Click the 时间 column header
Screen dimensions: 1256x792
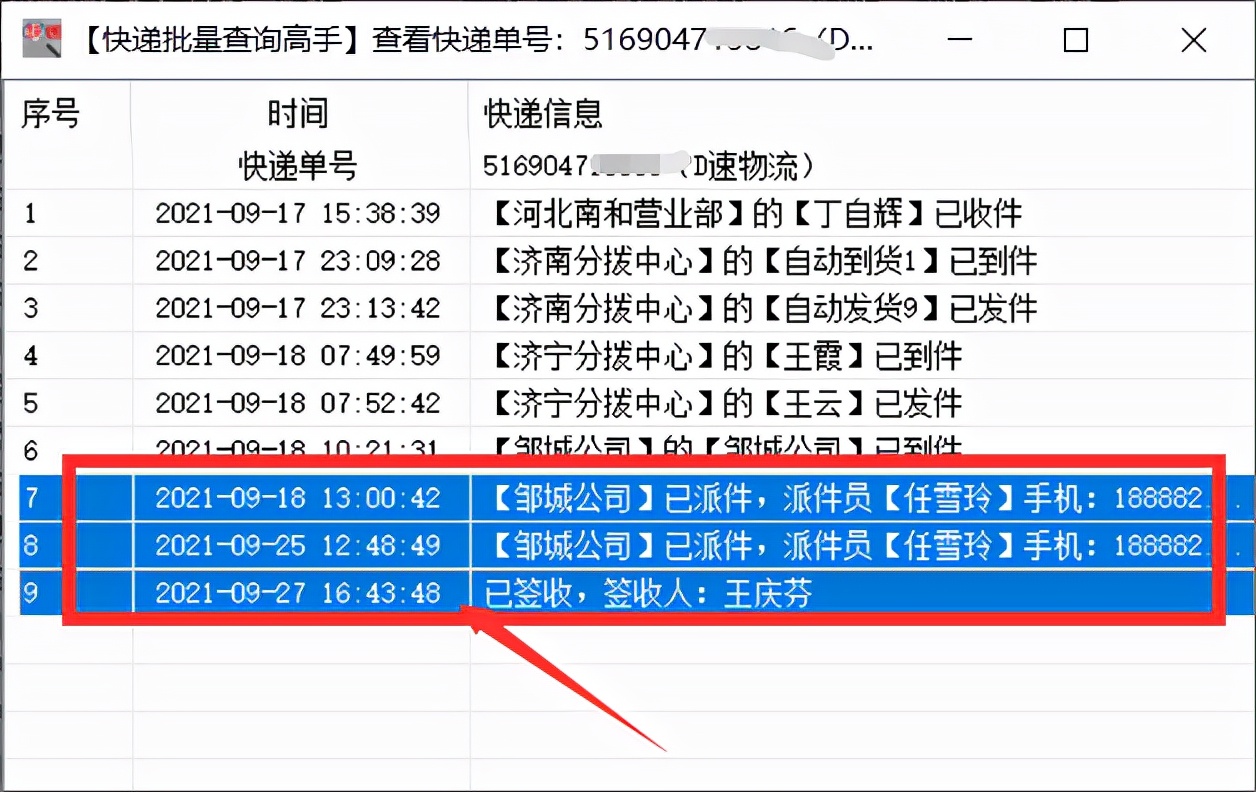point(298,114)
